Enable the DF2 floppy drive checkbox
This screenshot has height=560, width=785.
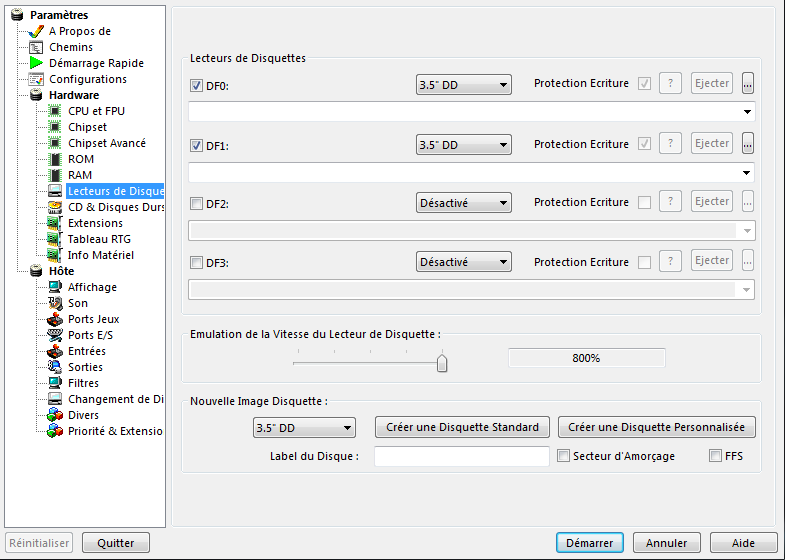[196, 204]
